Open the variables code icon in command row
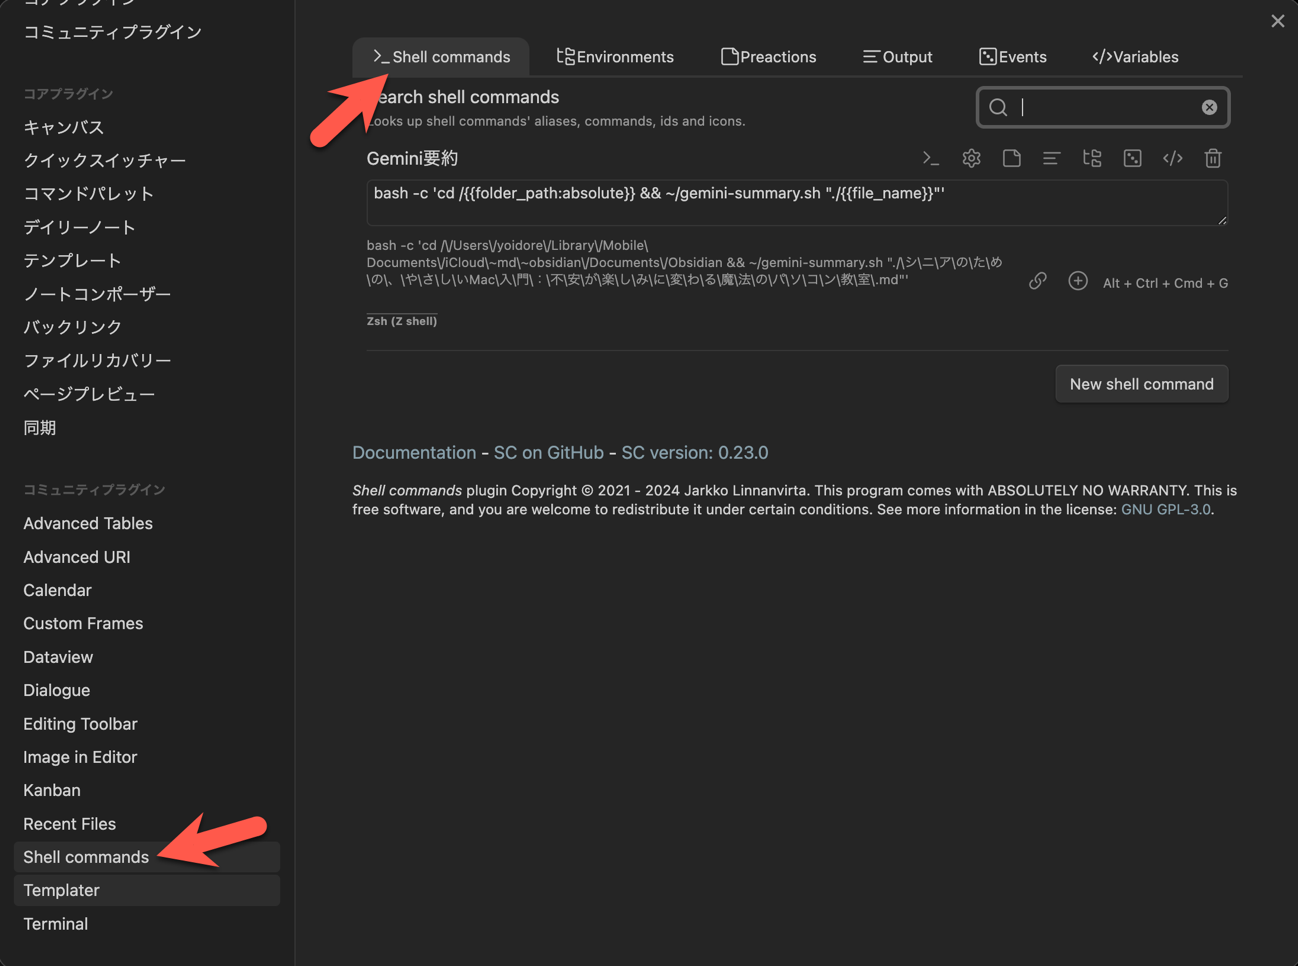The height and width of the screenshot is (966, 1298). tap(1172, 158)
